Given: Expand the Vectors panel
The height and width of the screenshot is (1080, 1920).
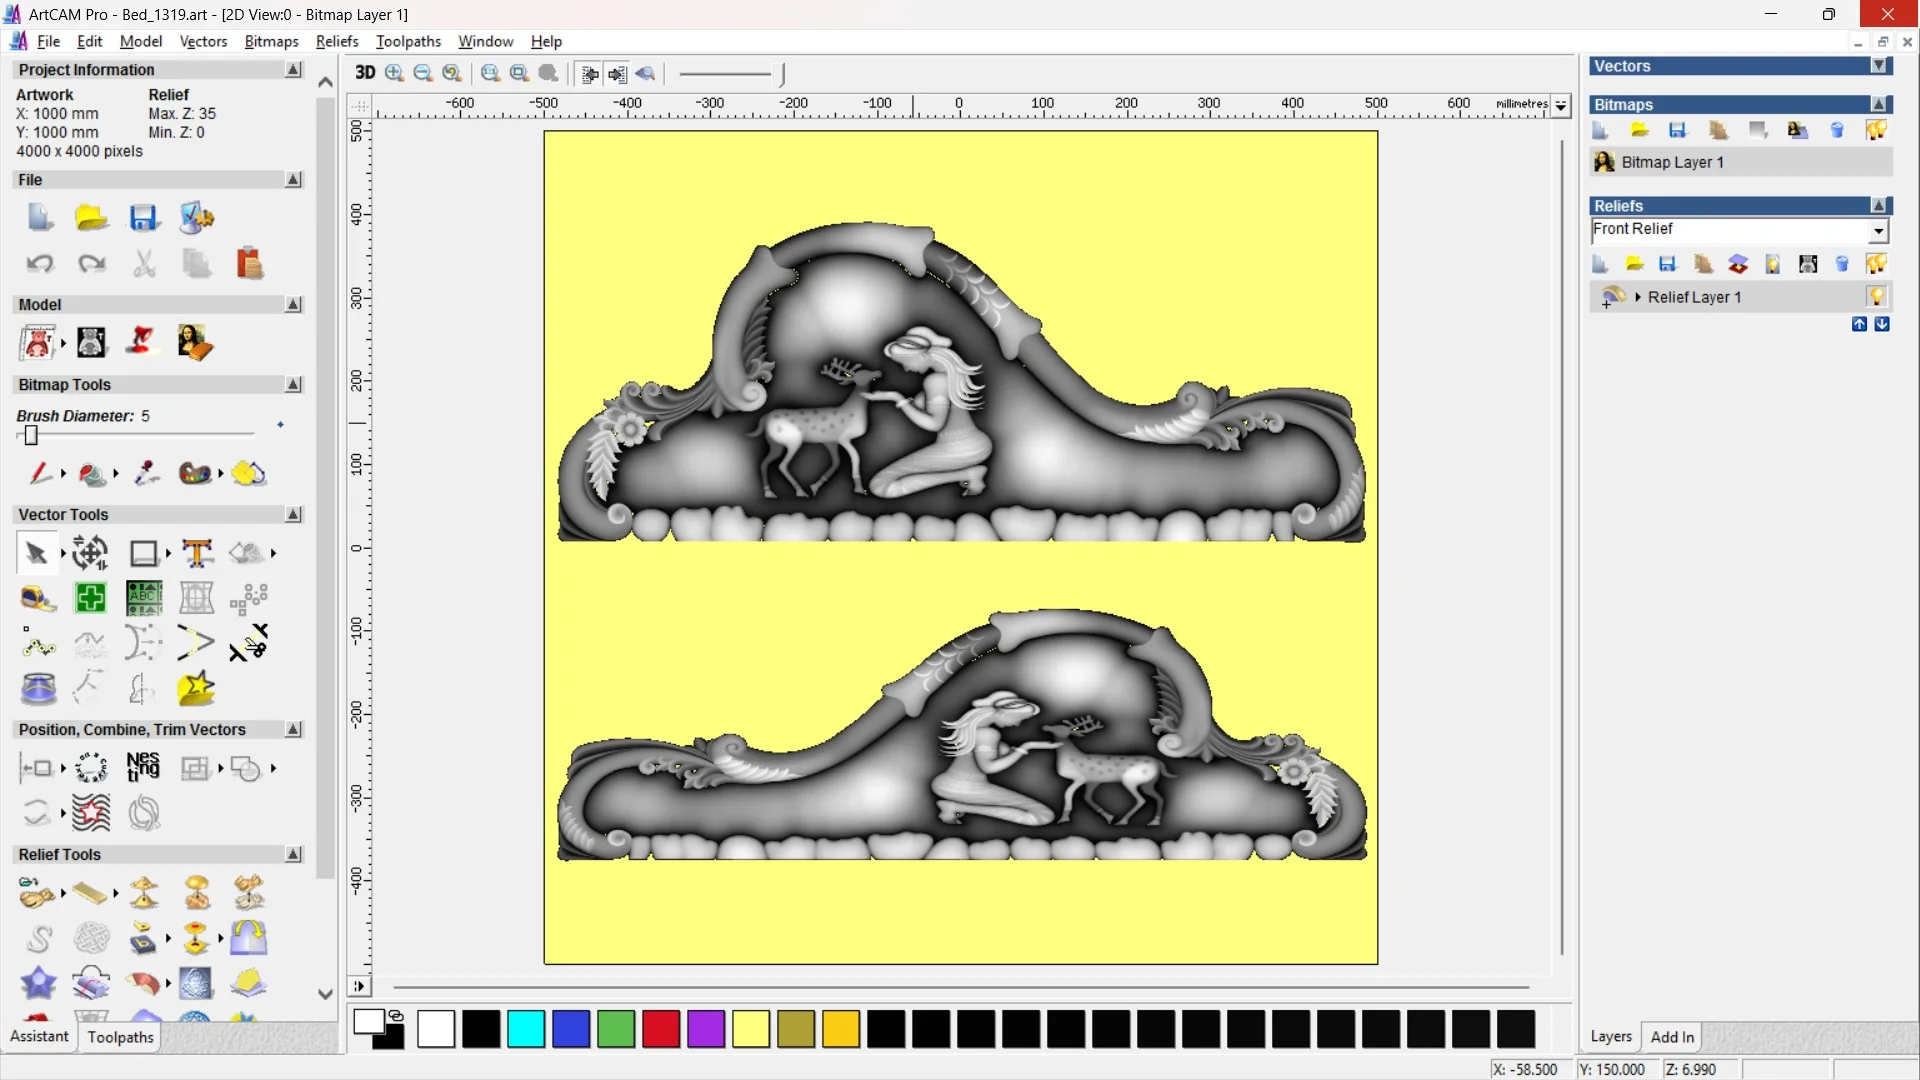Looking at the screenshot, I should click(x=1879, y=66).
